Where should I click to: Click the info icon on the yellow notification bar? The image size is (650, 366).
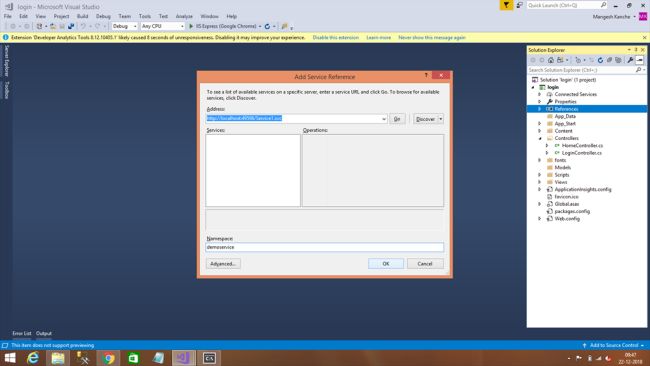(x=5, y=37)
